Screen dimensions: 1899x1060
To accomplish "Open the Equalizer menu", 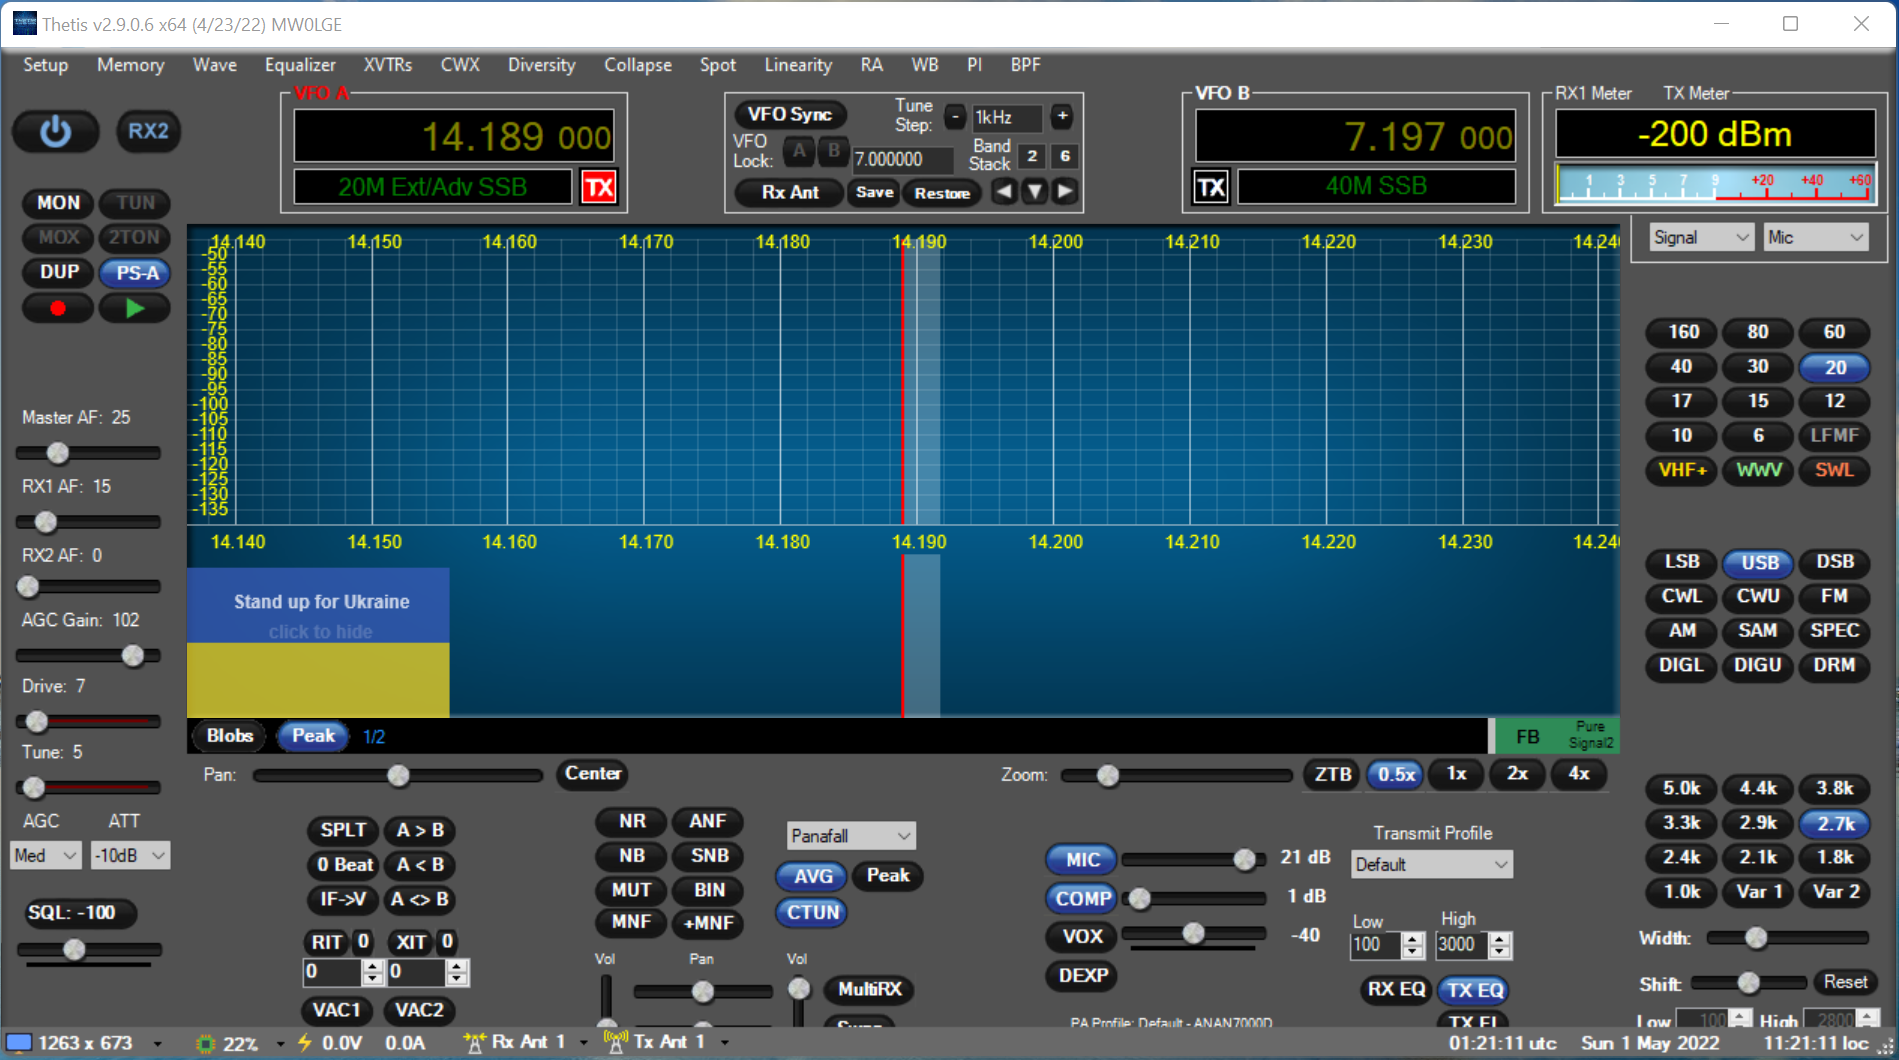I will tap(300, 65).
